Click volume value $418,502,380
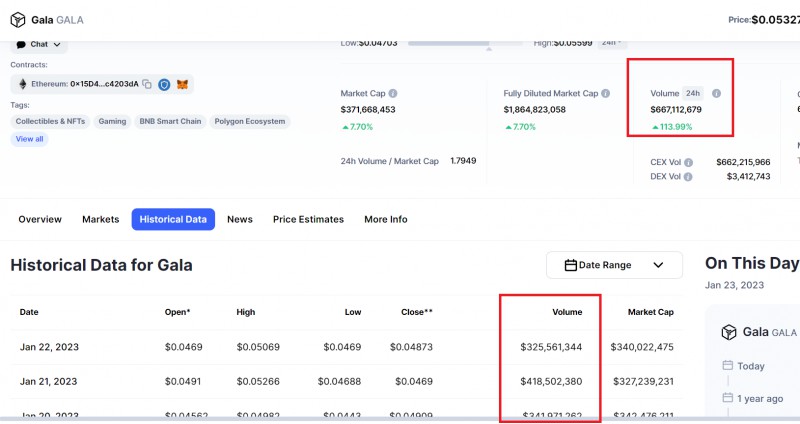Screen dimensions: 800x424 pos(551,382)
